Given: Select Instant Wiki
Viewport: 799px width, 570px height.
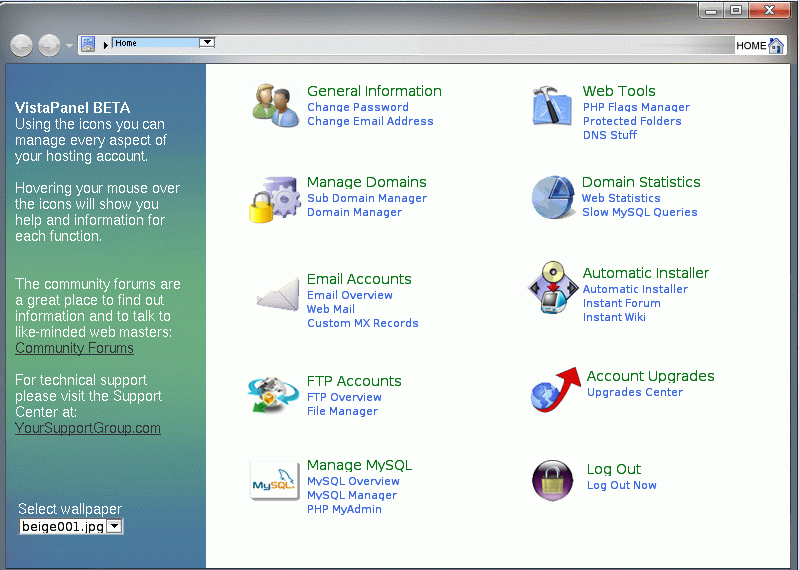Looking at the screenshot, I should (x=614, y=317).
